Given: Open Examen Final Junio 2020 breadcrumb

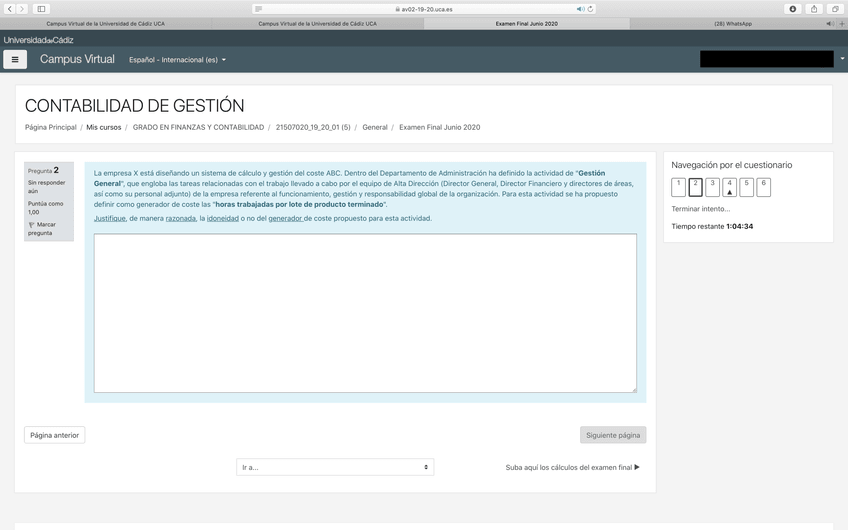Looking at the screenshot, I should (x=440, y=127).
